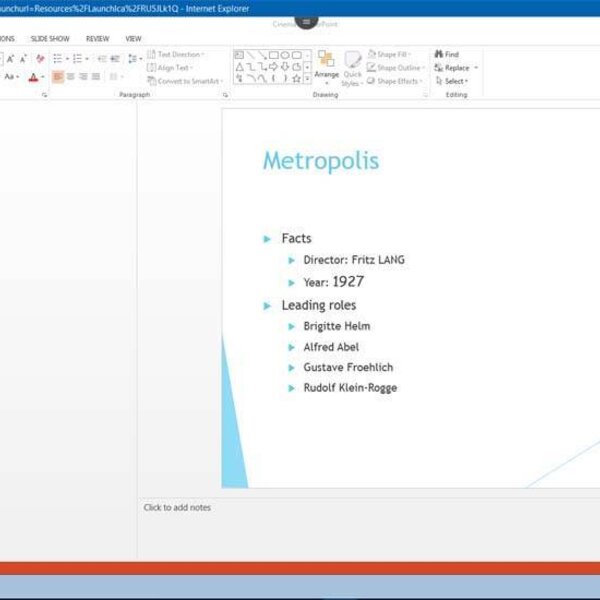The height and width of the screenshot is (600, 600).
Task: Open the Shape Effects dropdown
Action: click(x=395, y=81)
